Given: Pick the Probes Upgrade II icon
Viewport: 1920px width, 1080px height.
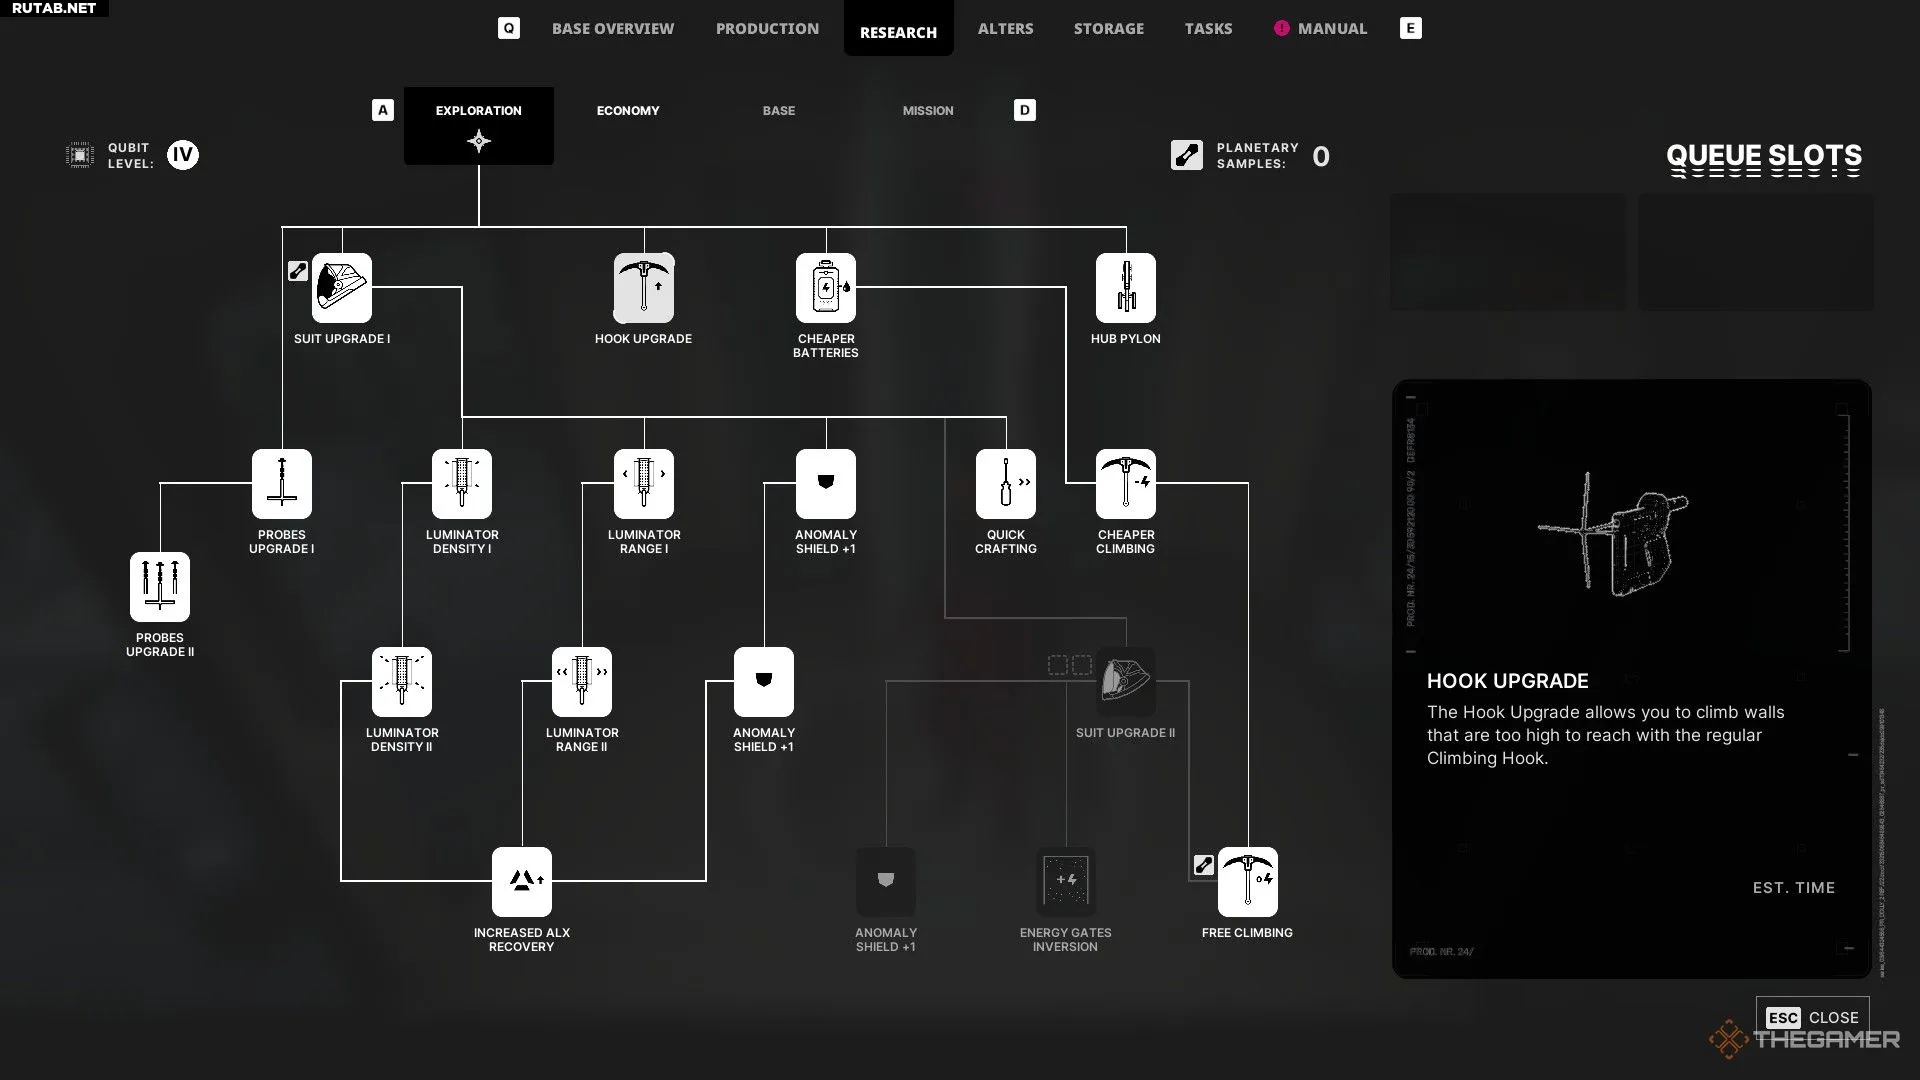Looking at the screenshot, I should pos(160,587).
